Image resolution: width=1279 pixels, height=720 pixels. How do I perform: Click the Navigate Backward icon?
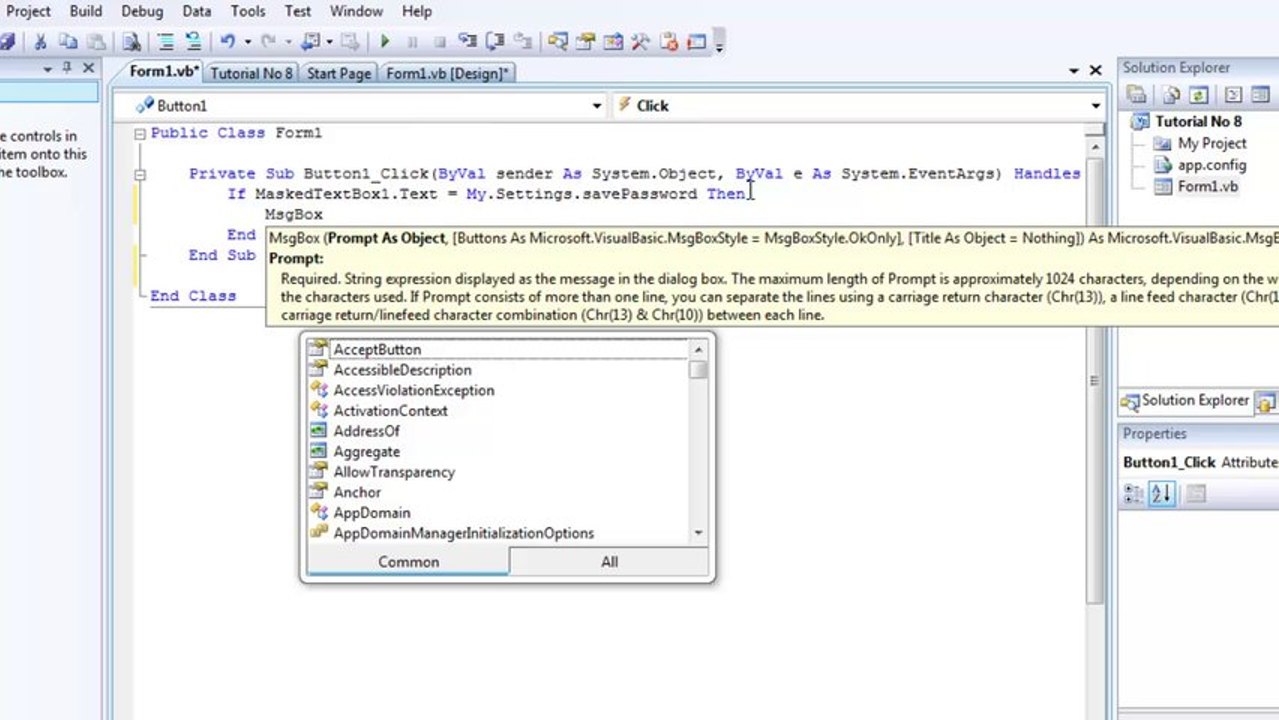point(310,42)
